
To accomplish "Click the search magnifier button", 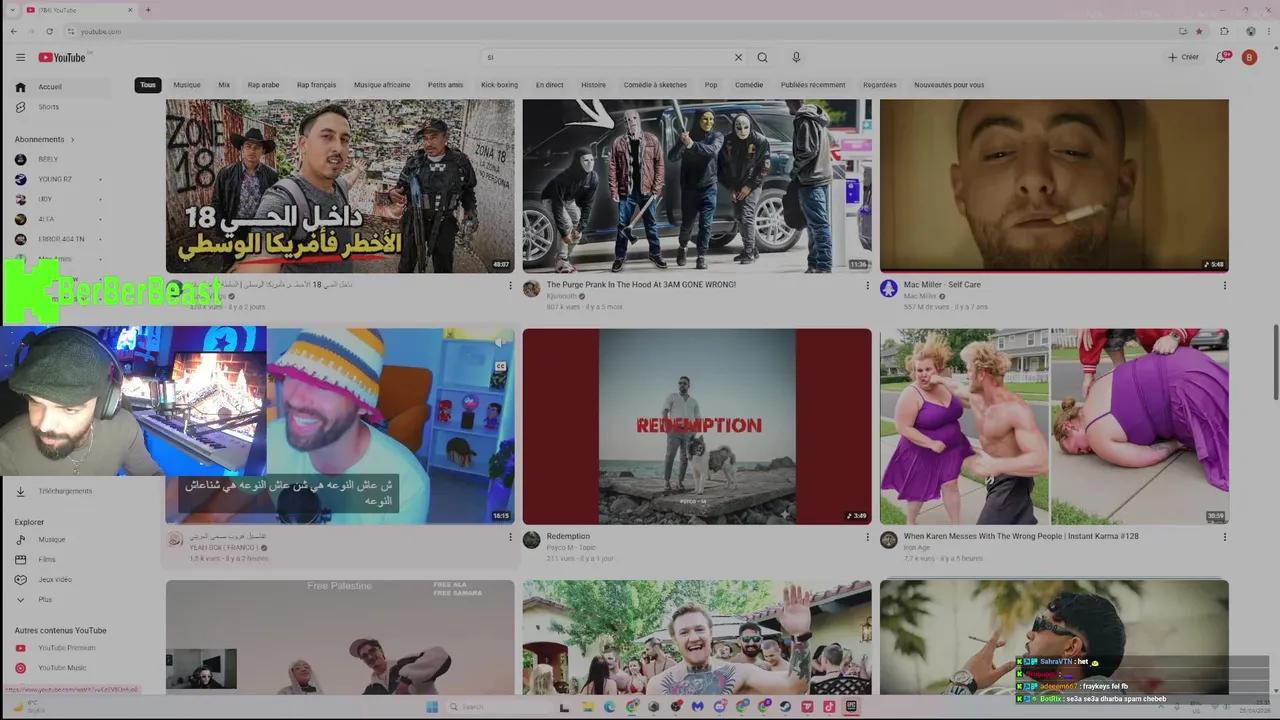I will [x=762, y=57].
